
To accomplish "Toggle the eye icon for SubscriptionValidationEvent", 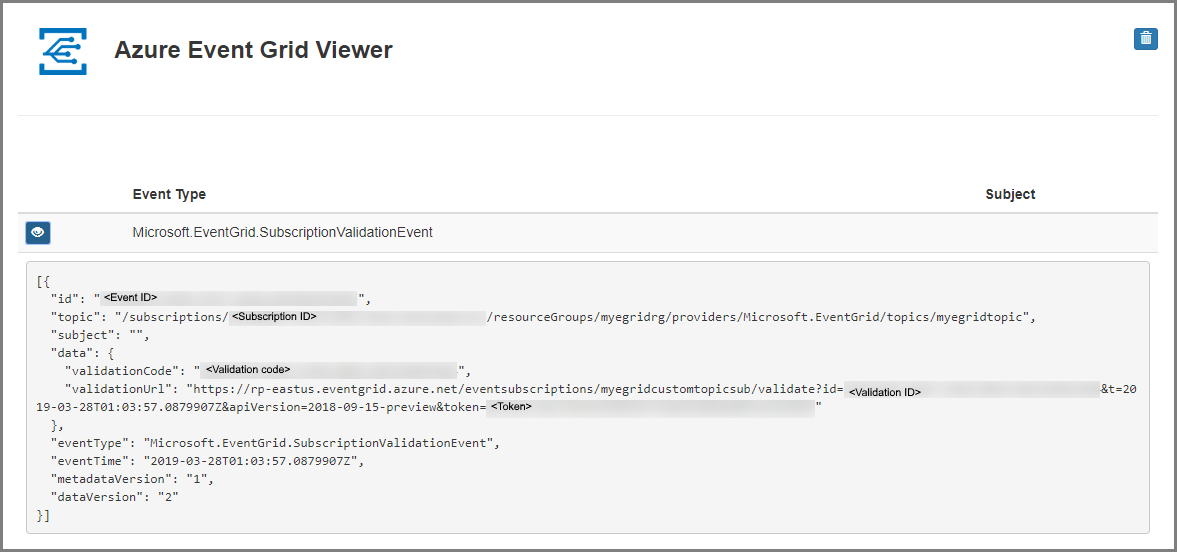I will point(38,233).
